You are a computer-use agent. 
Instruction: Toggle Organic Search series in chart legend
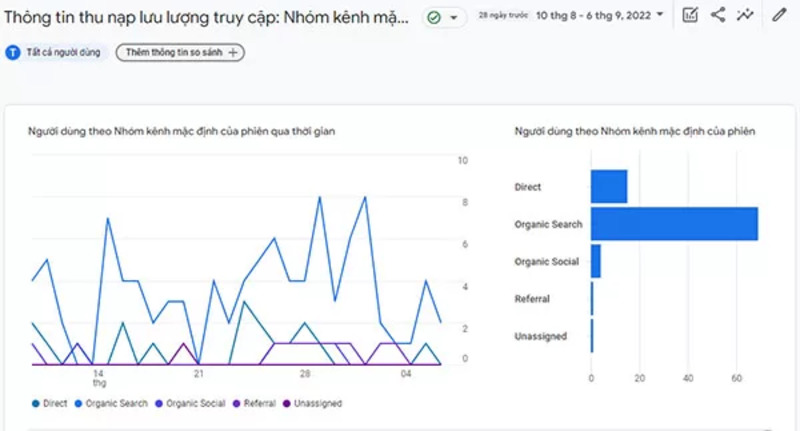(x=111, y=403)
